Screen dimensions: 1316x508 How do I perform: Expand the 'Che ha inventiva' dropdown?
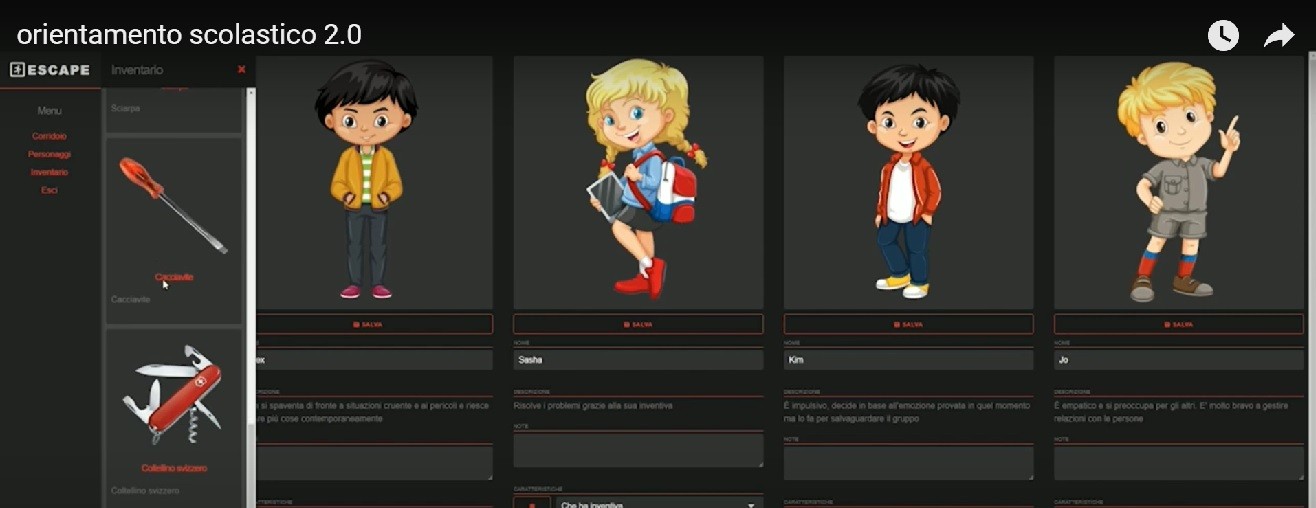click(657, 503)
